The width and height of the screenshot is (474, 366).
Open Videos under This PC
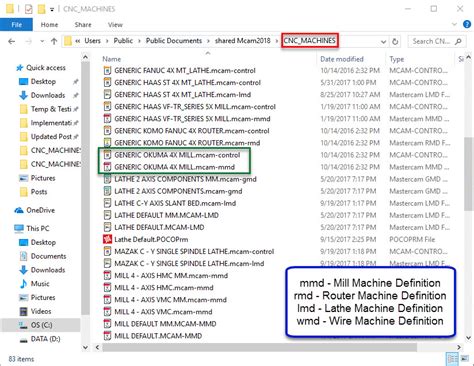(x=41, y=311)
